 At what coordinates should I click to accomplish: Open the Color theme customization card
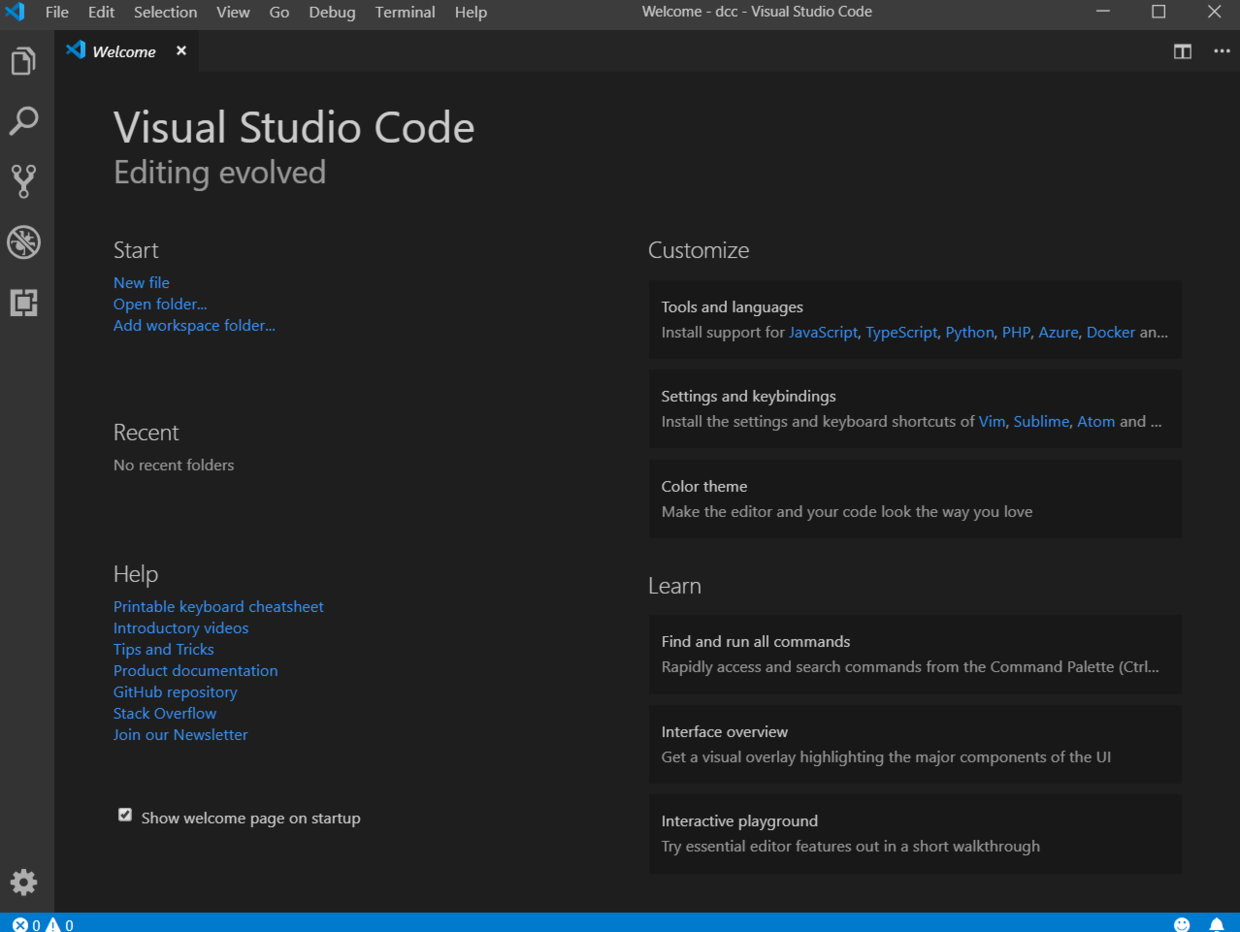(x=914, y=499)
